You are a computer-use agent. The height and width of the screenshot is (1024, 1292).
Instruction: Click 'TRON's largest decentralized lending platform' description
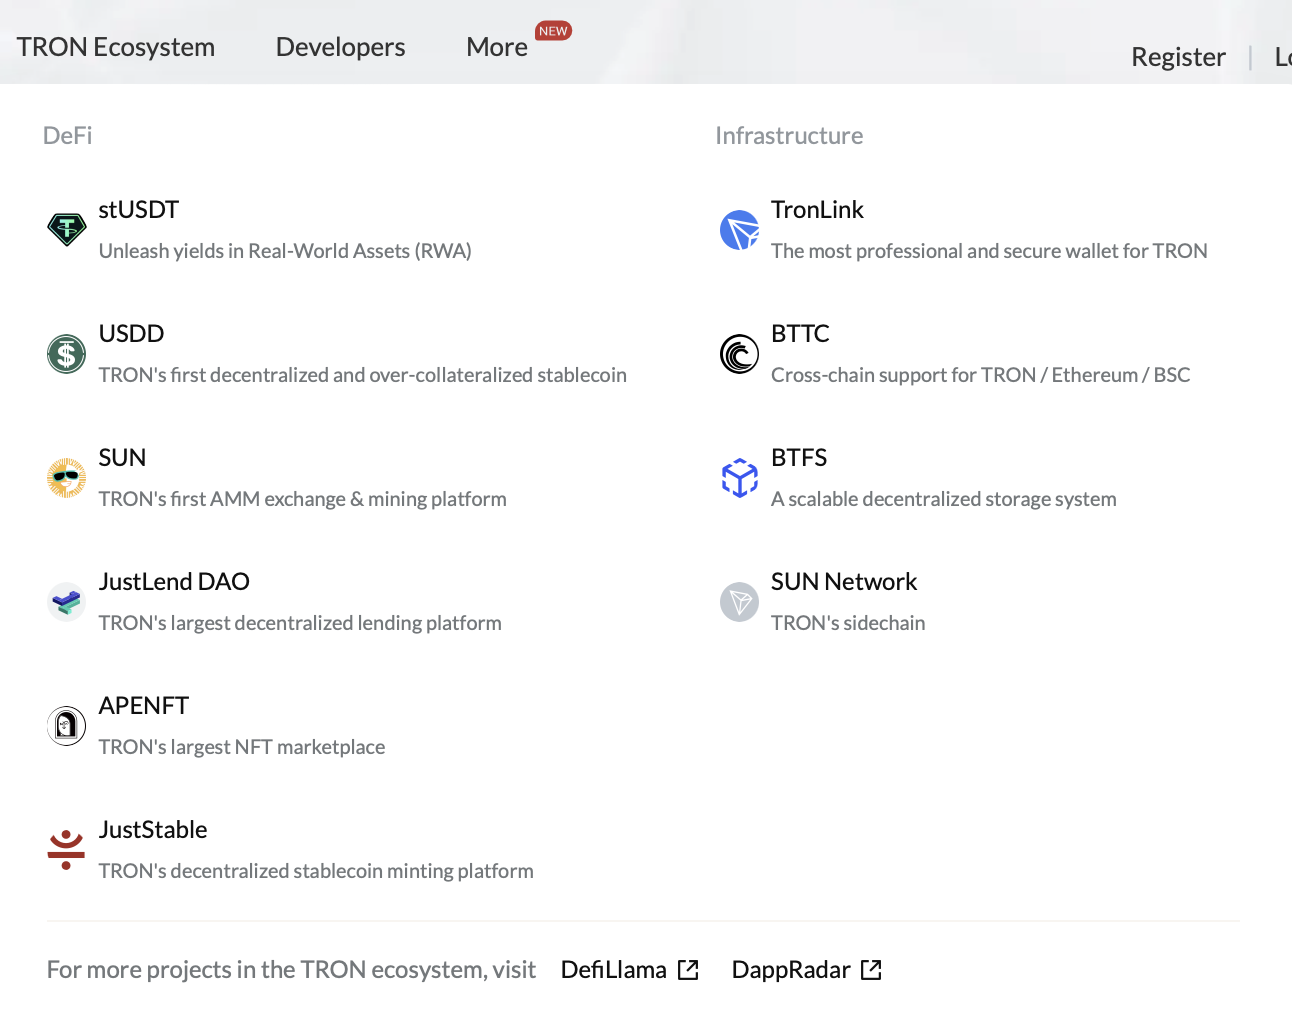click(300, 623)
